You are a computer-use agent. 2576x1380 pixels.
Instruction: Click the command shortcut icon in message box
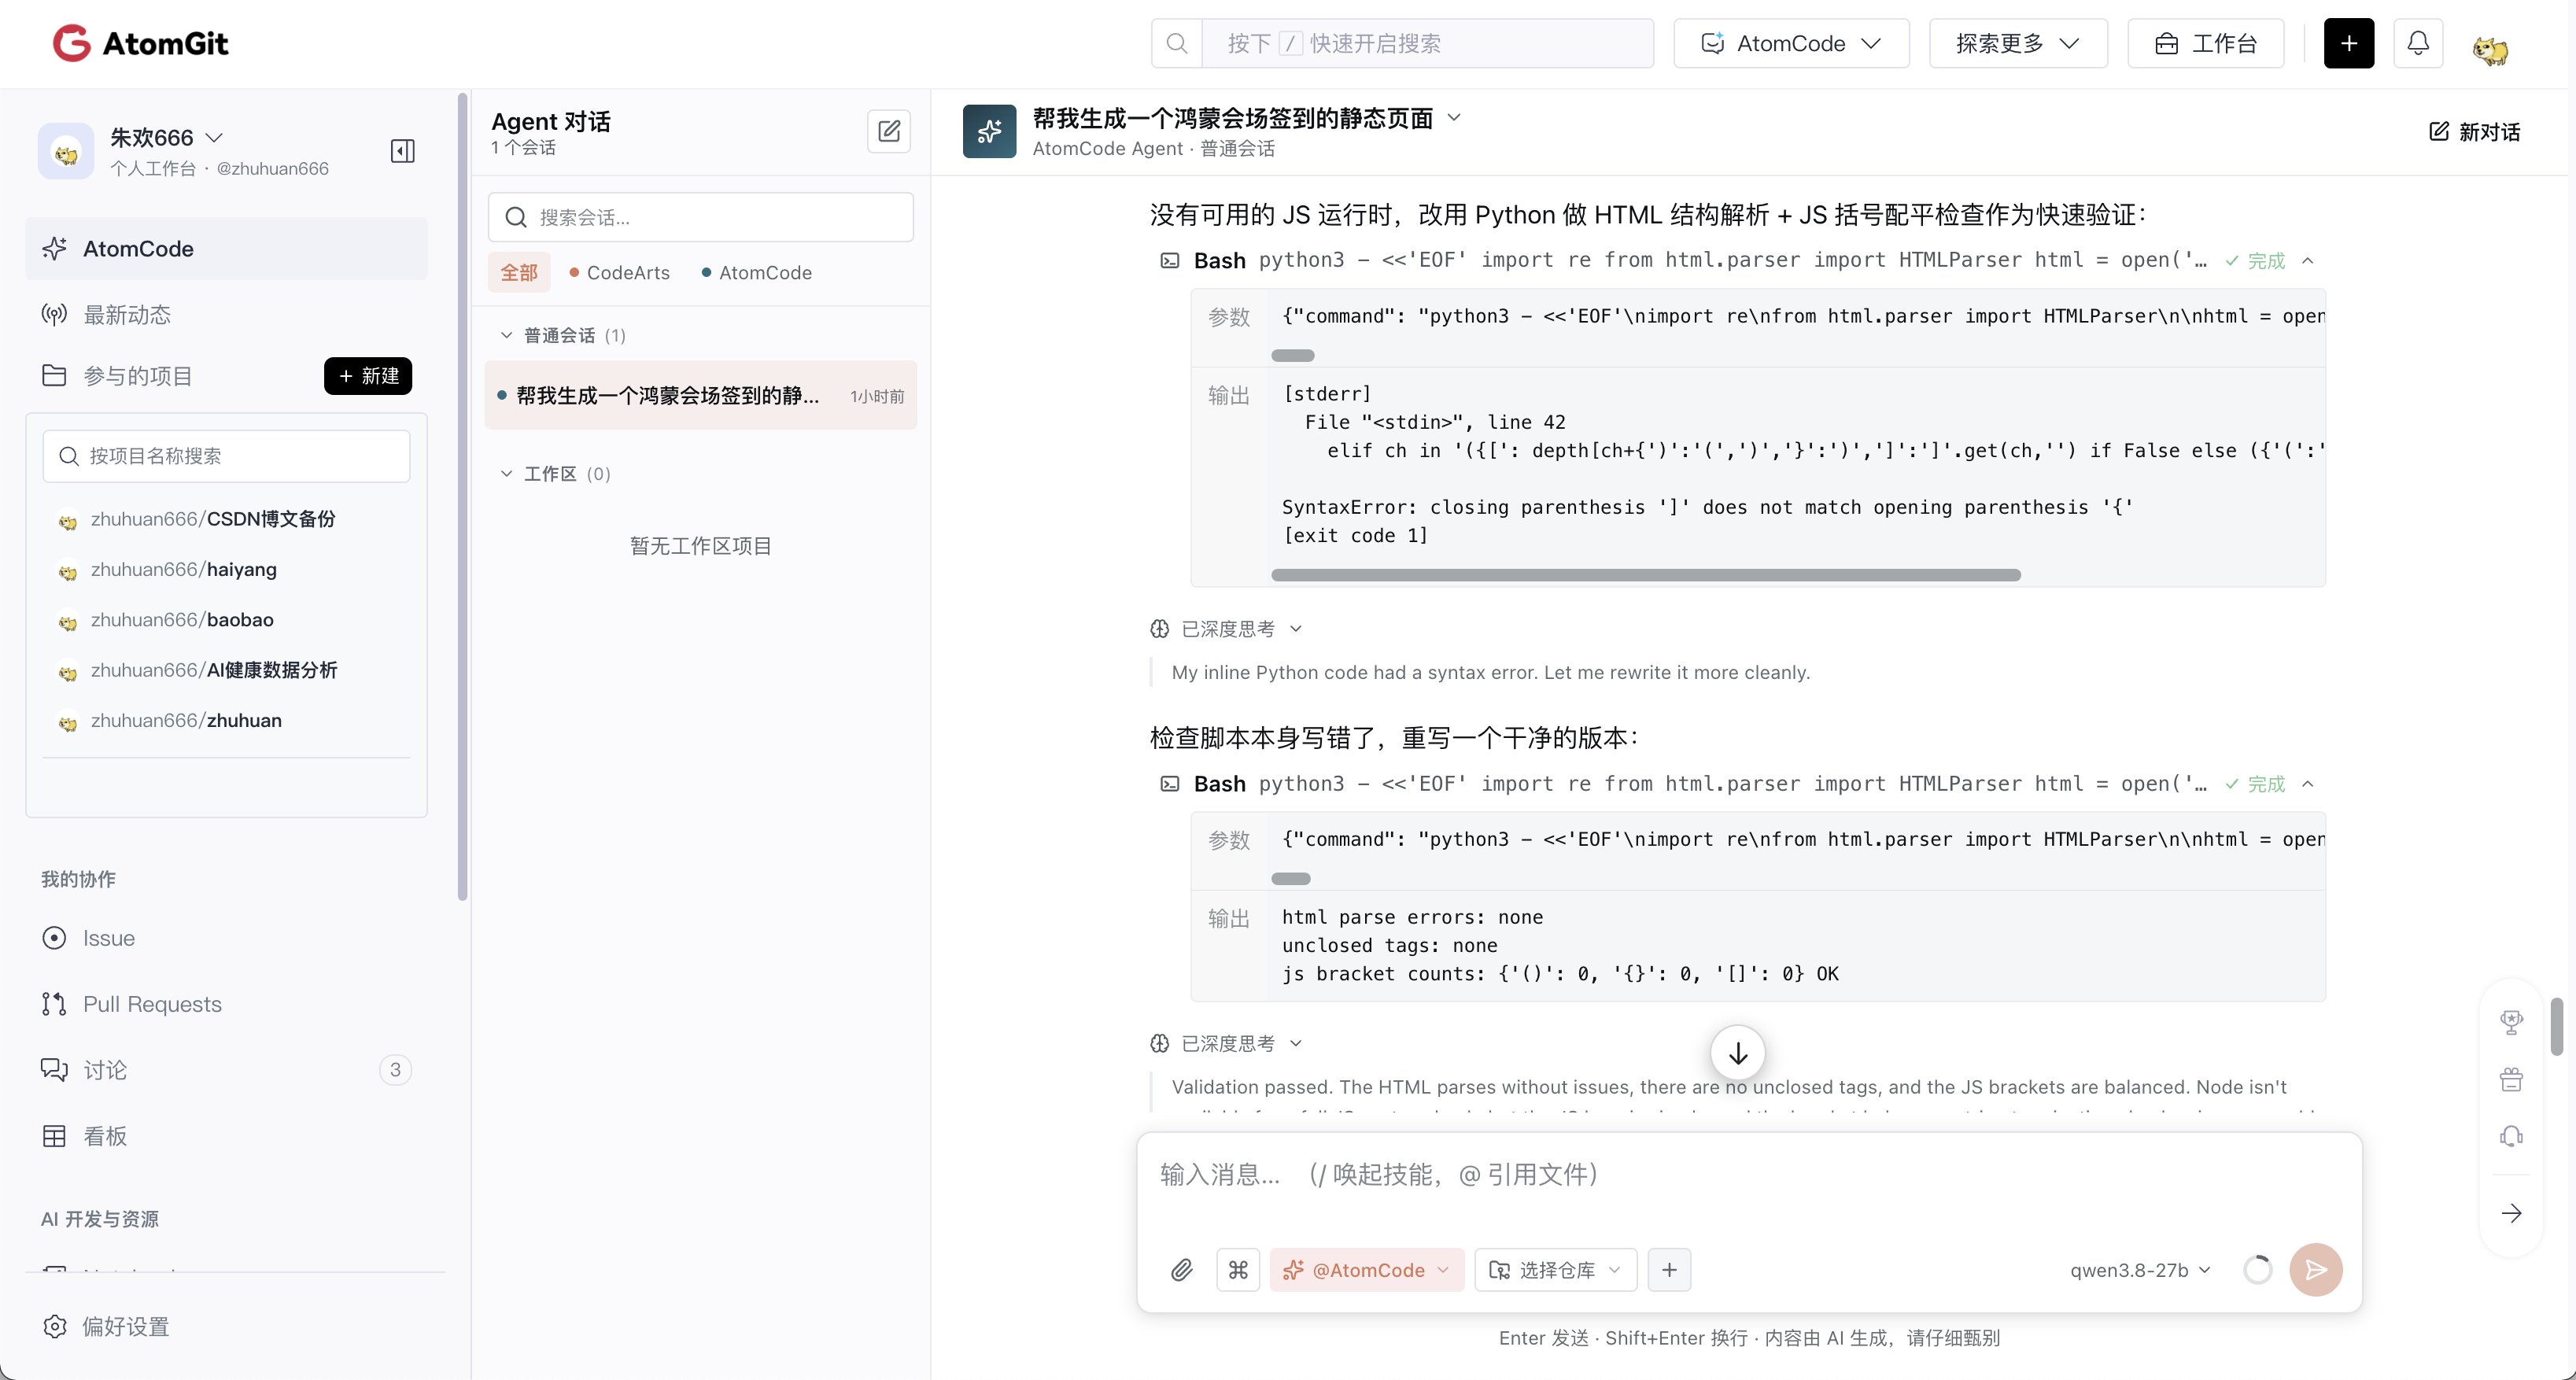click(1238, 1270)
